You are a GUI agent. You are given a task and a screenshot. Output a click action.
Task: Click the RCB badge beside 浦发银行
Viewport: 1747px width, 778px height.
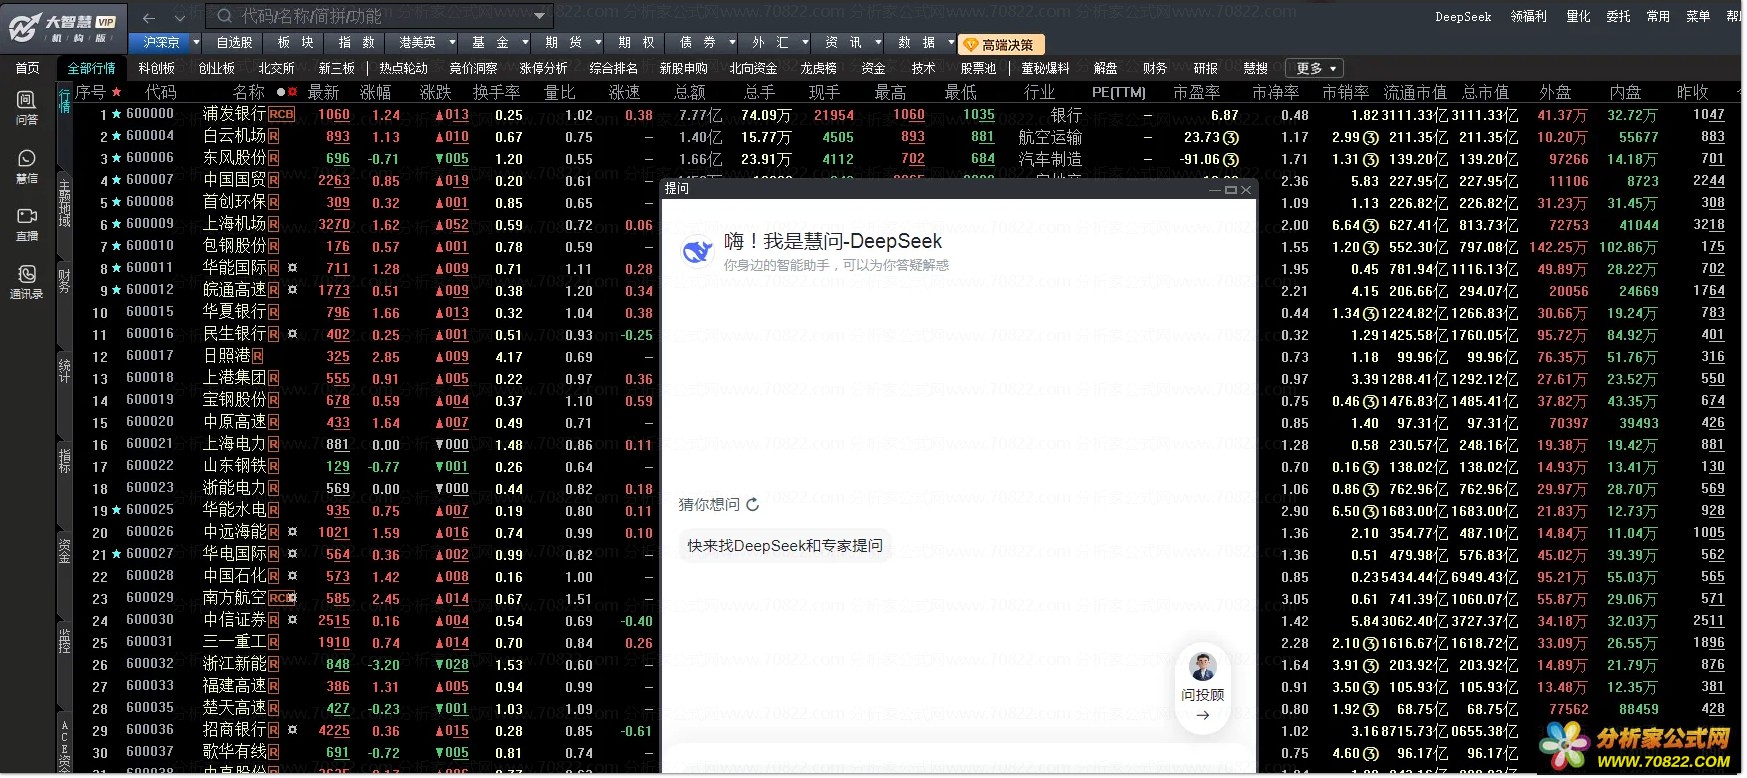point(282,115)
